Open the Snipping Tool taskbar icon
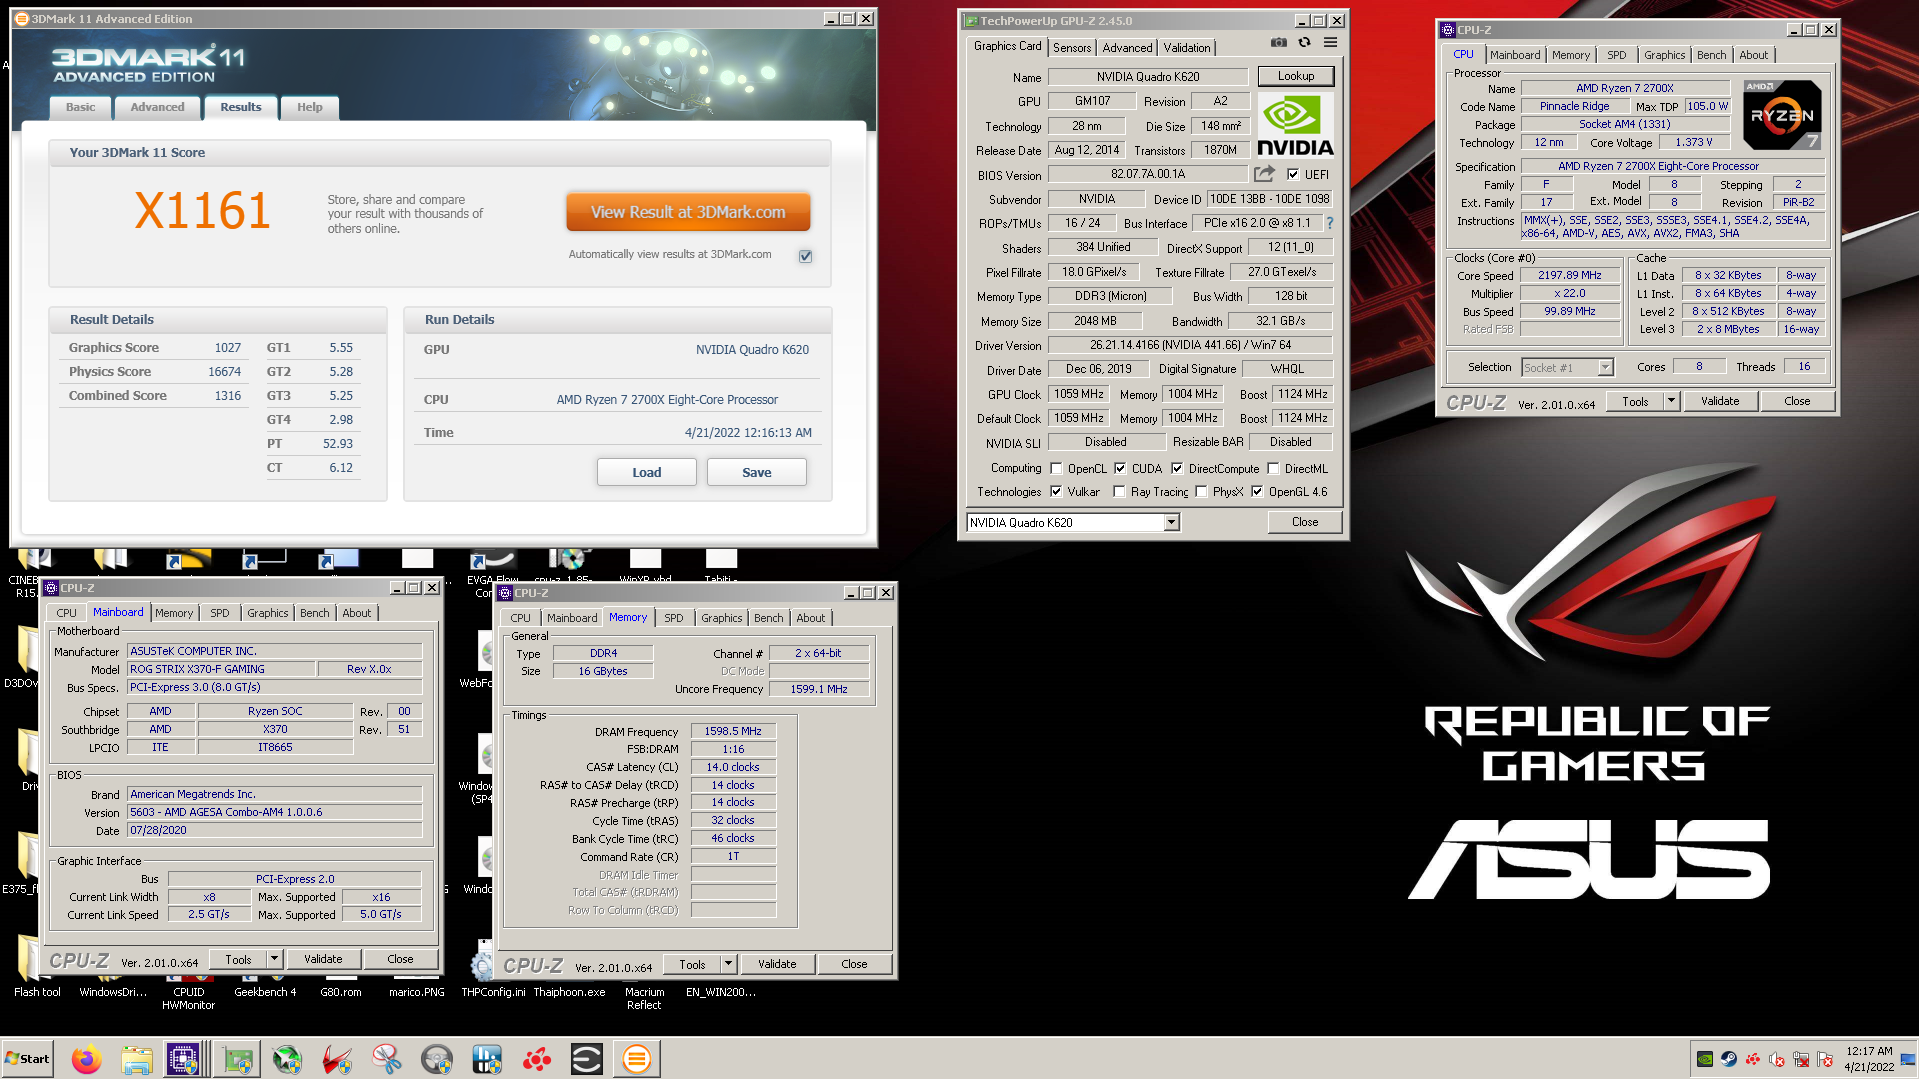Image resolution: width=1919 pixels, height=1079 pixels. click(x=387, y=1059)
